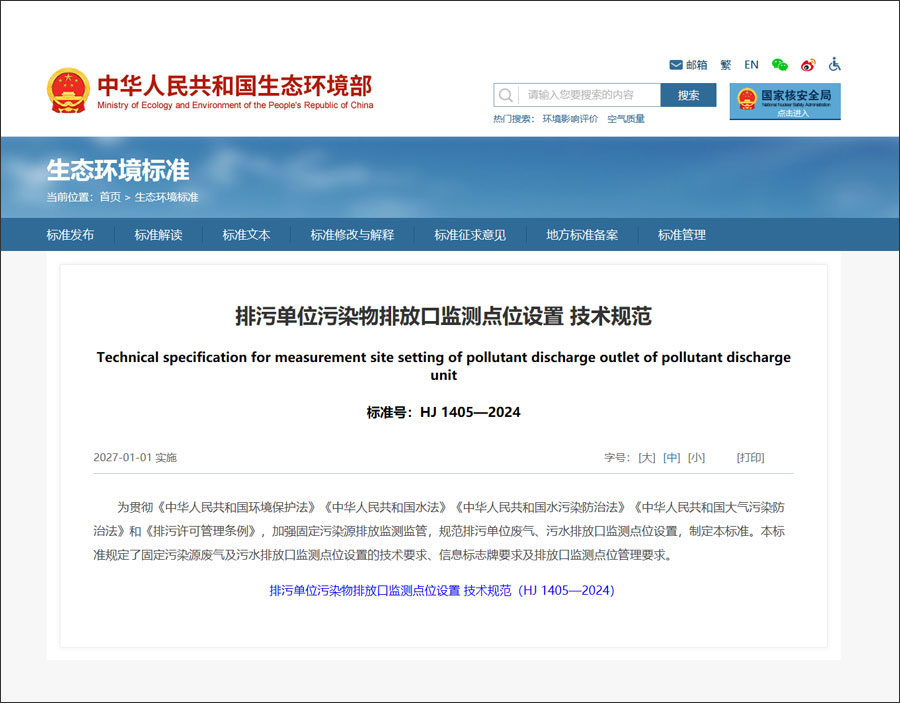Click the national emblem logo
Screen dimensions: 900x714
coord(68,91)
